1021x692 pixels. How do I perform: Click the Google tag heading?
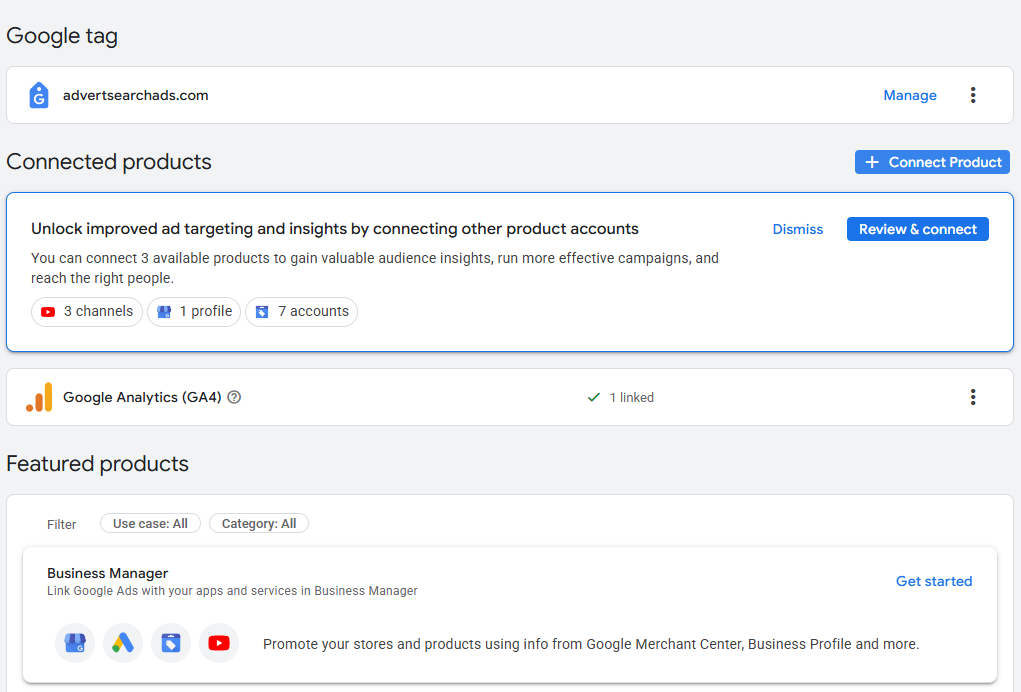62,36
